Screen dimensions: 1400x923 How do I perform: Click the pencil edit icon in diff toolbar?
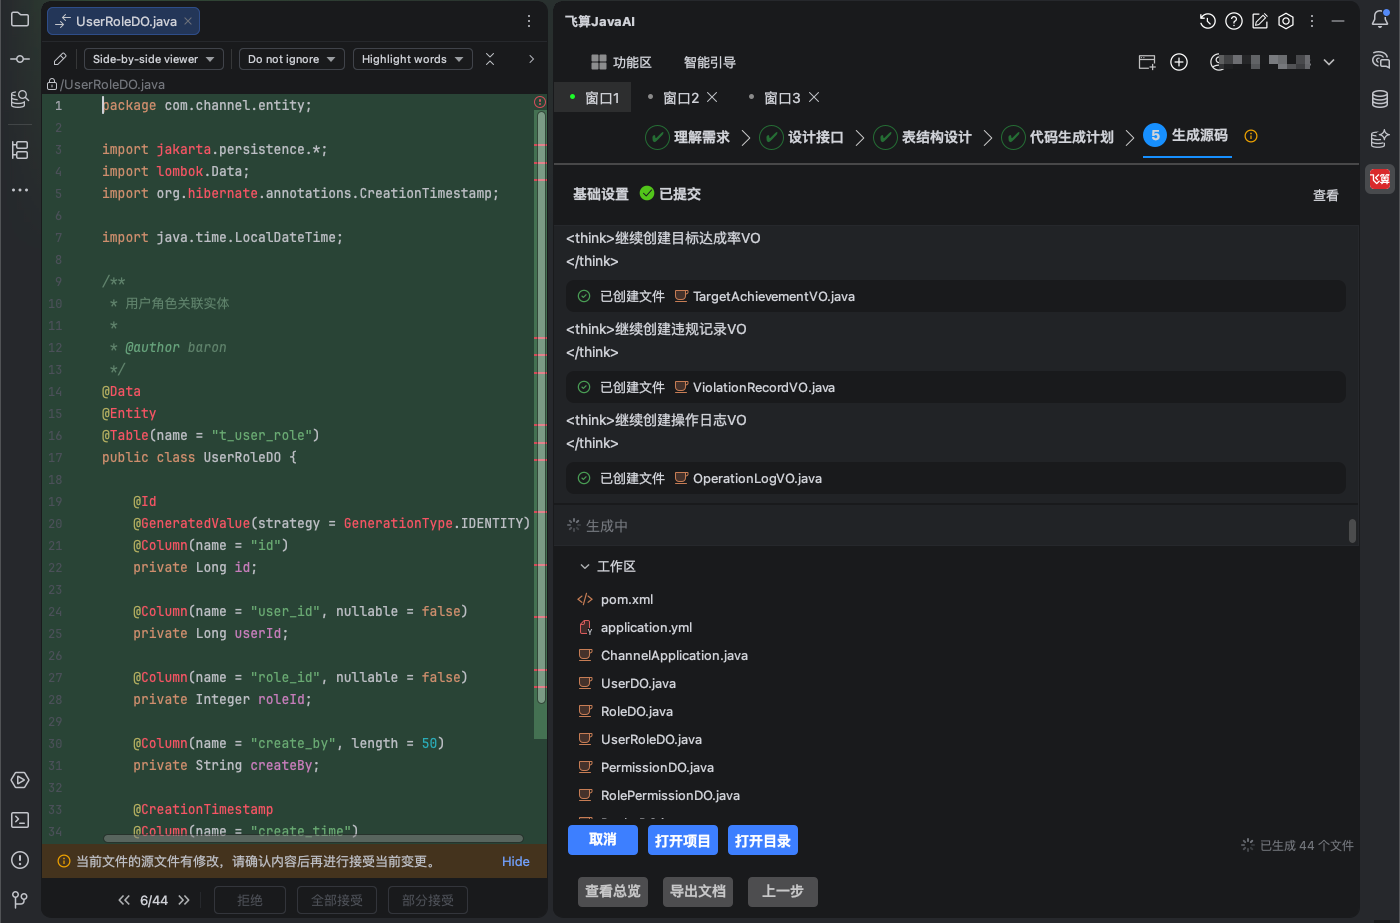[60, 59]
